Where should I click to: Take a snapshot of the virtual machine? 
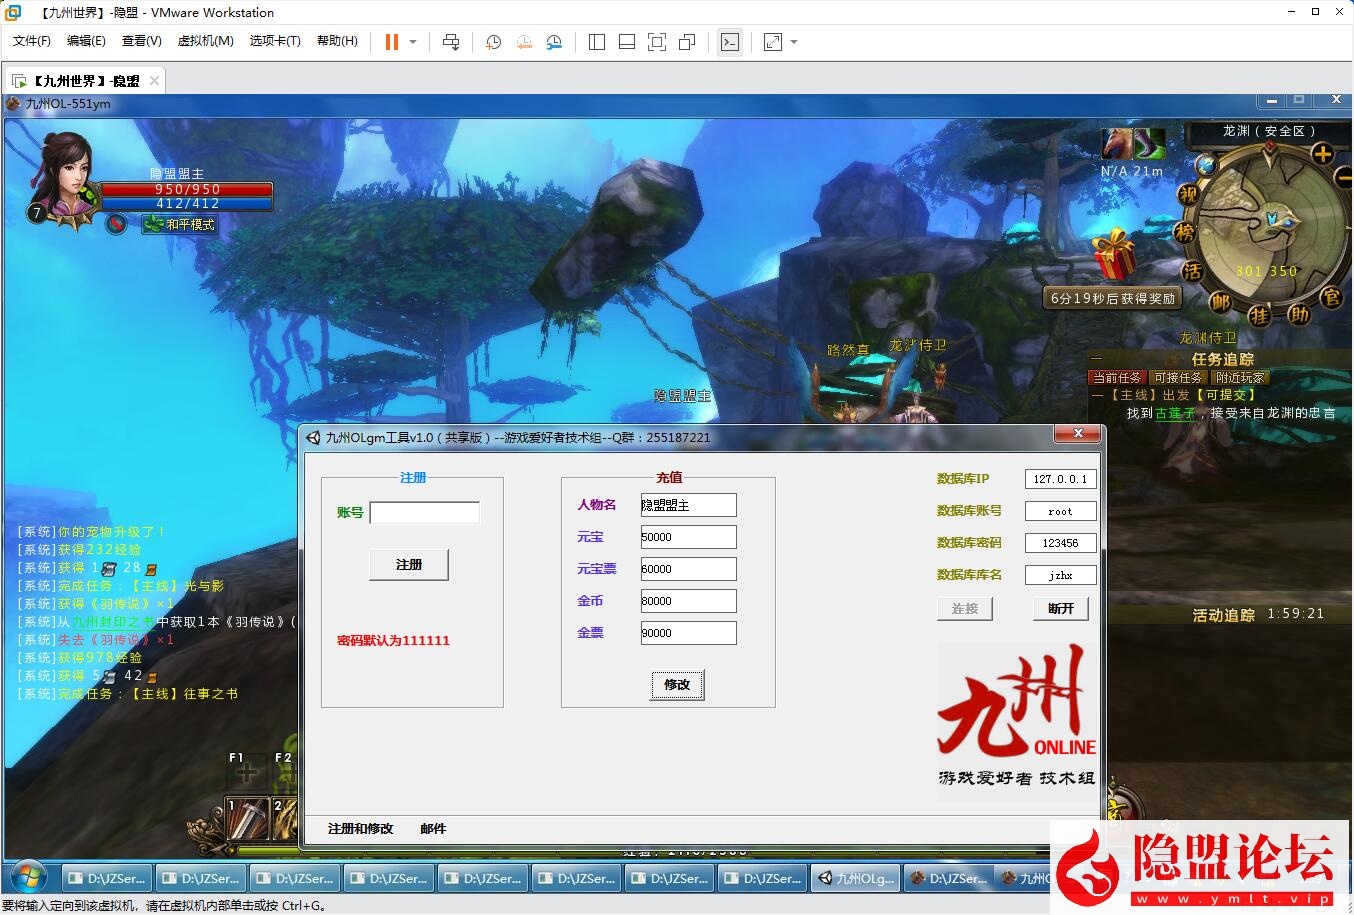(x=492, y=42)
